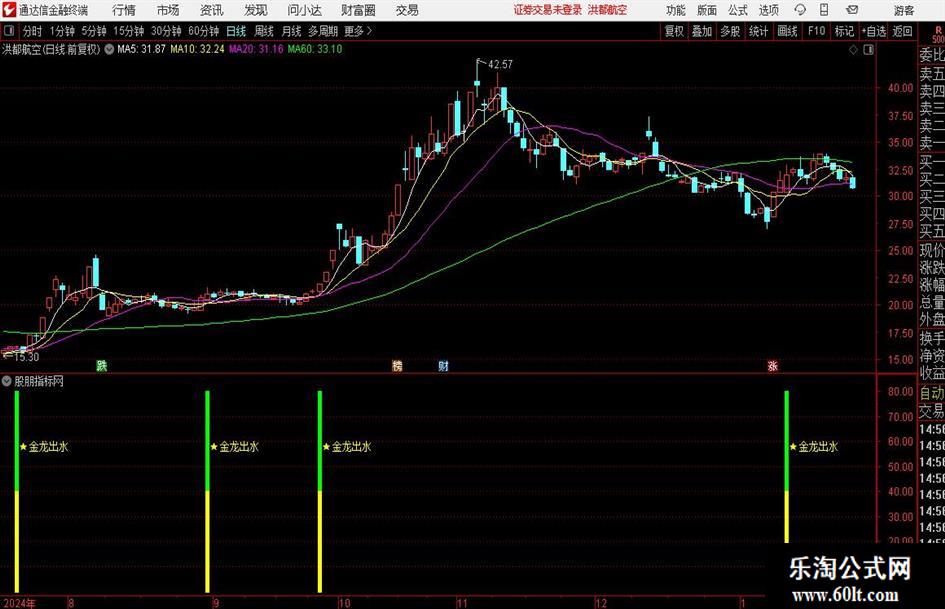Screen dimensions: 945x609
Task: Open the 选项 menu
Action: (x=768, y=10)
